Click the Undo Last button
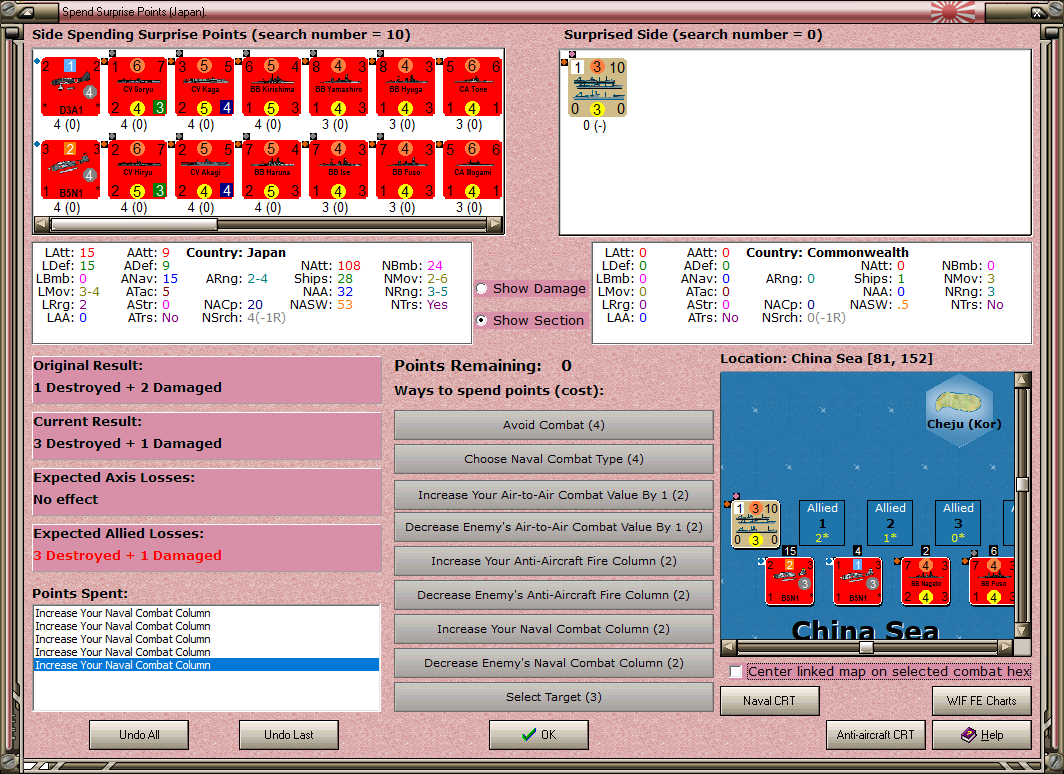The image size is (1064, 774). (x=288, y=735)
